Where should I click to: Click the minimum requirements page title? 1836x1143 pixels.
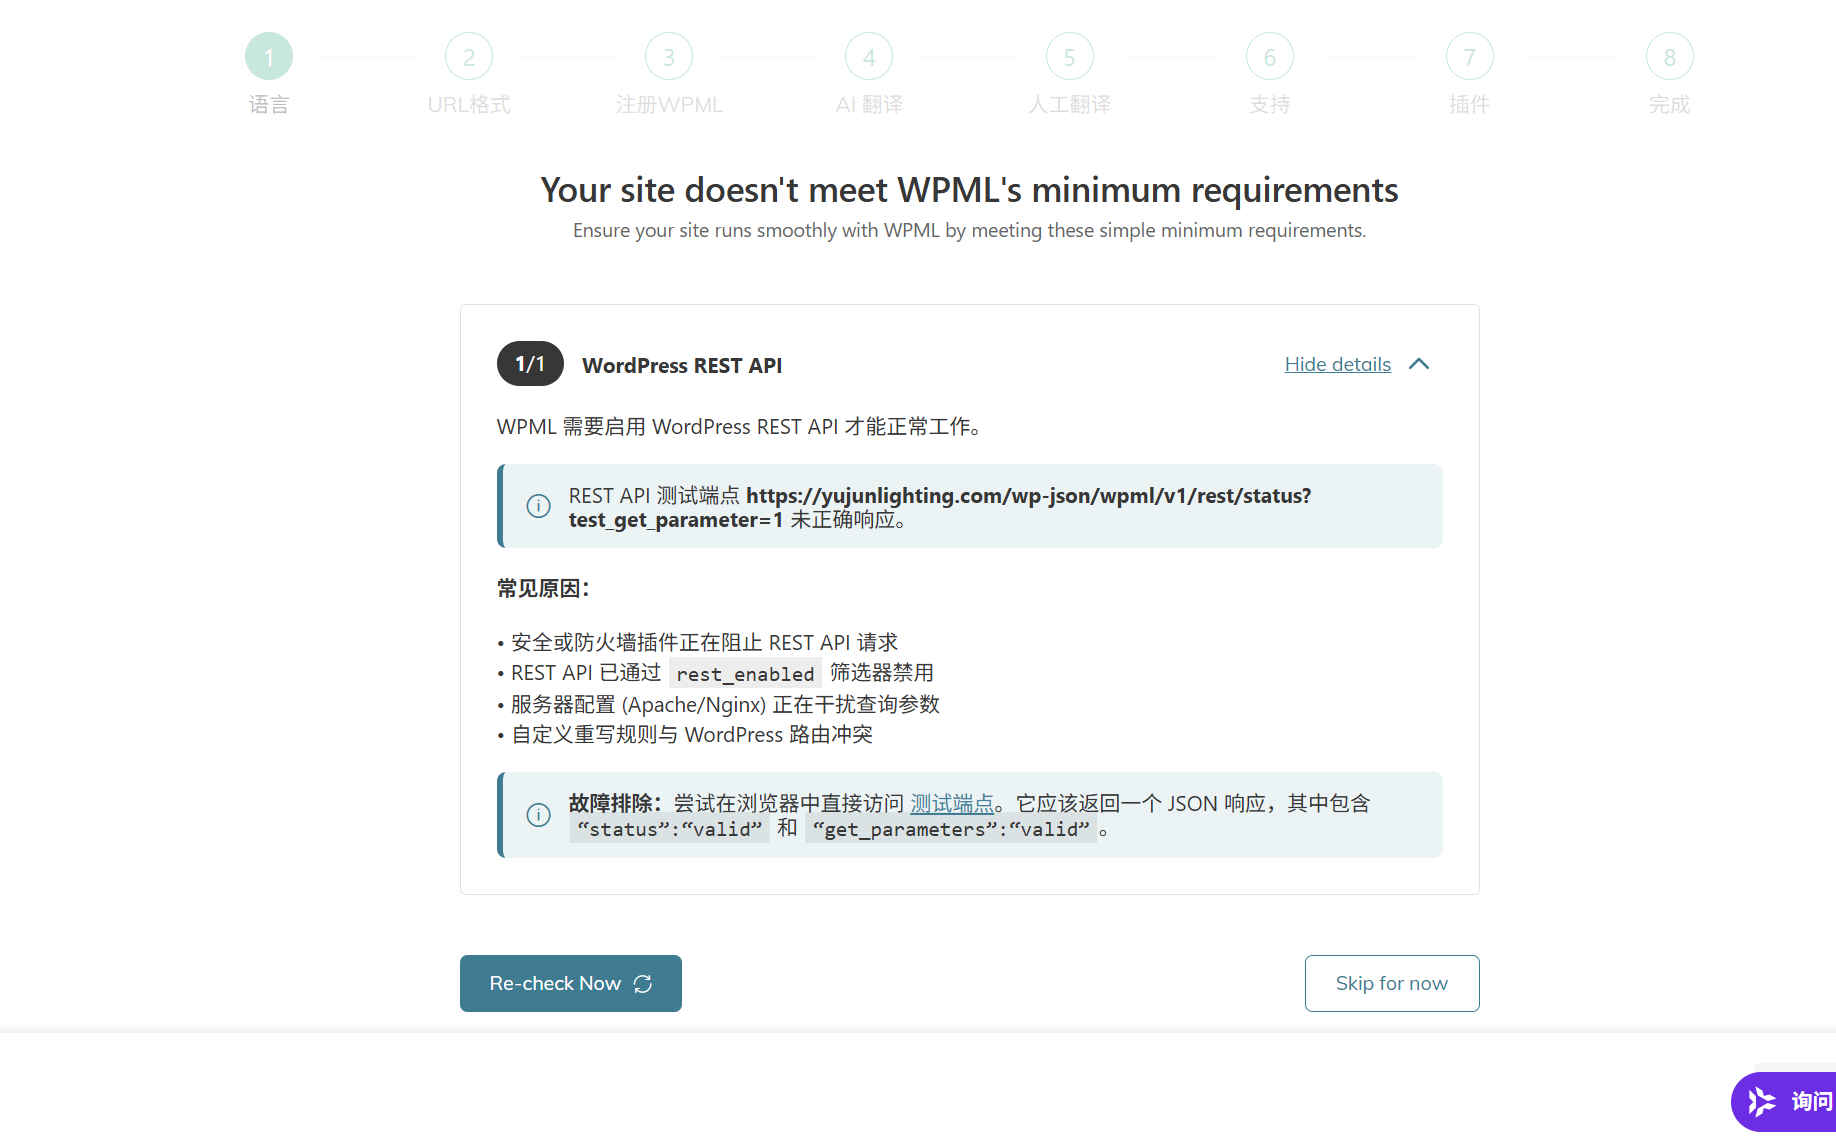(970, 190)
